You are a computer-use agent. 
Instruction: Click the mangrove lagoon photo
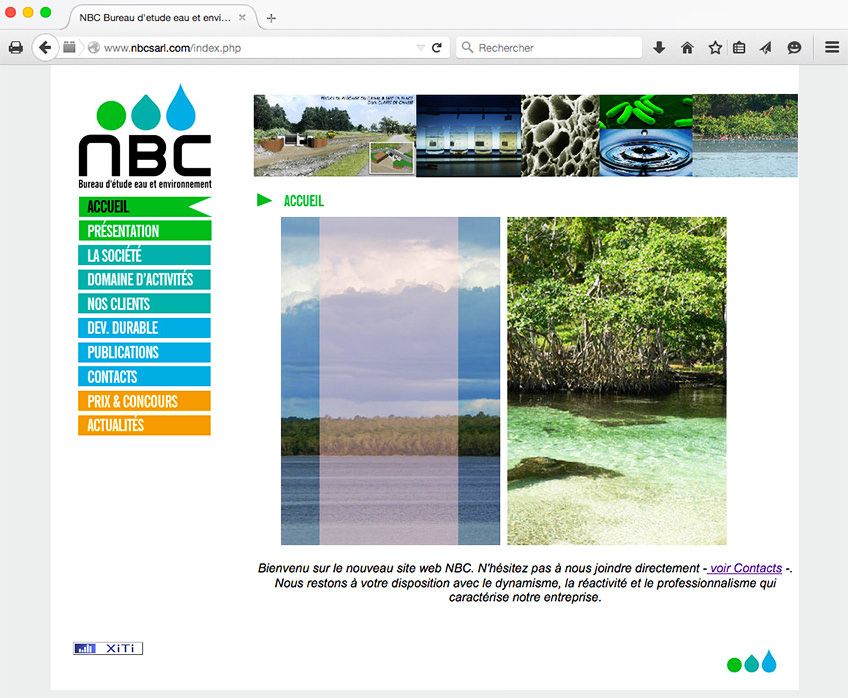(x=616, y=380)
